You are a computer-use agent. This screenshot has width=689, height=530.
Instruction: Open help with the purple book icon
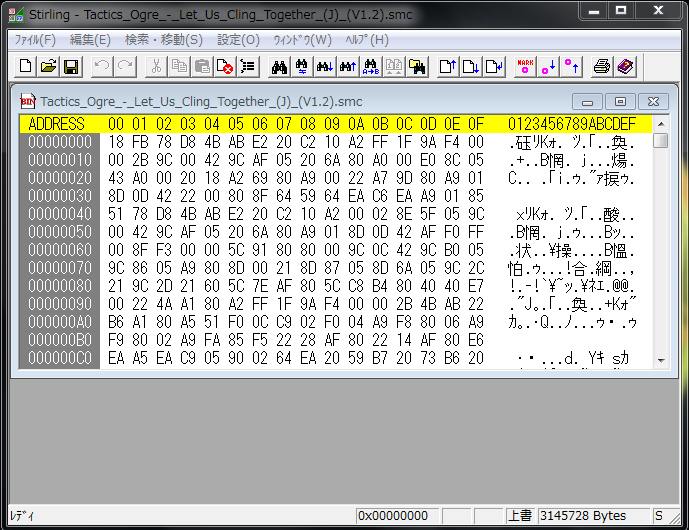point(625,67)
